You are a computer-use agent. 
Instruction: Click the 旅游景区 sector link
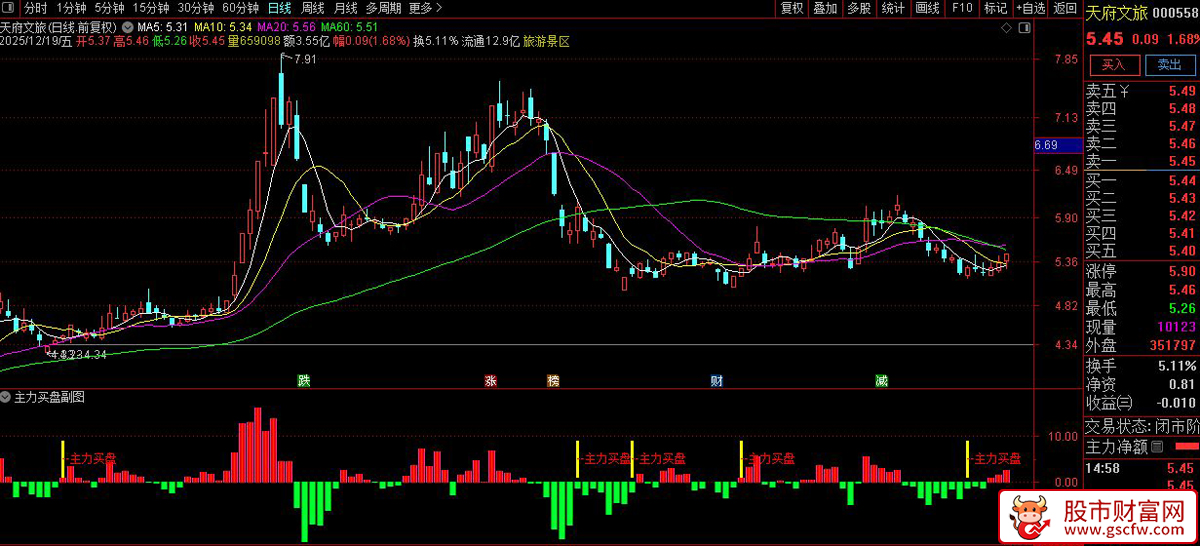pyautogui.click(x=546, y=42)
